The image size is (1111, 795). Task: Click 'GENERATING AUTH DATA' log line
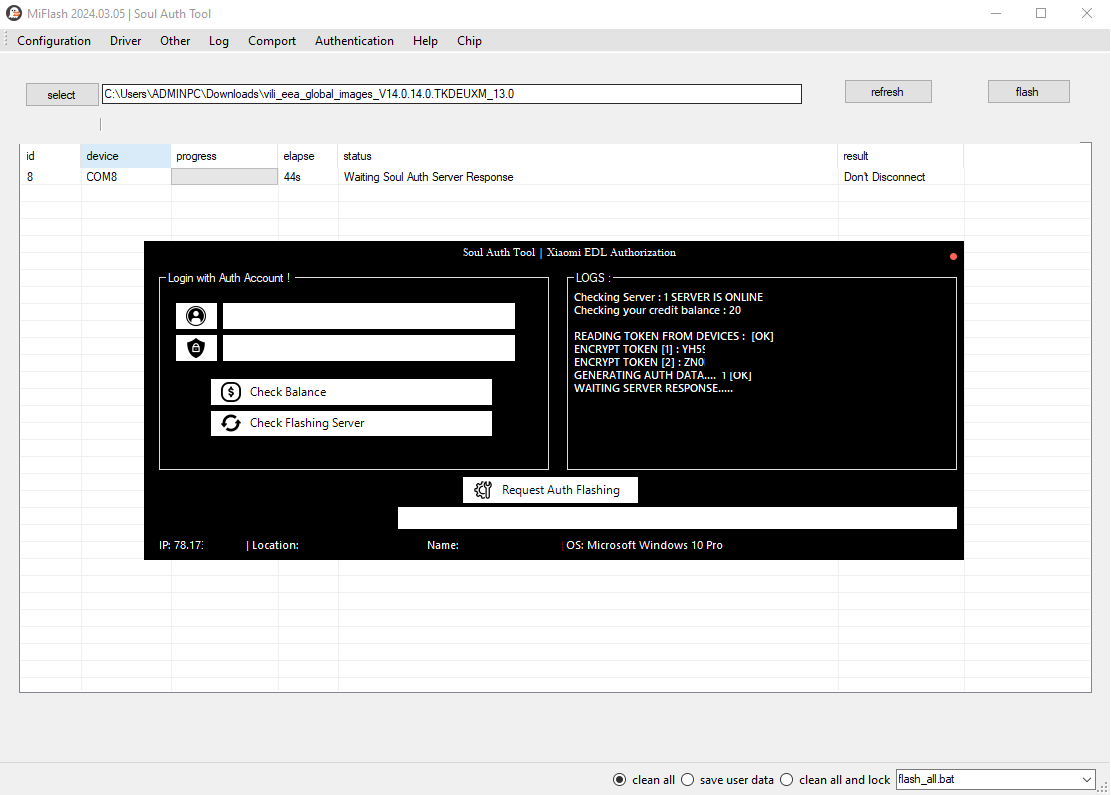[662, 375]
